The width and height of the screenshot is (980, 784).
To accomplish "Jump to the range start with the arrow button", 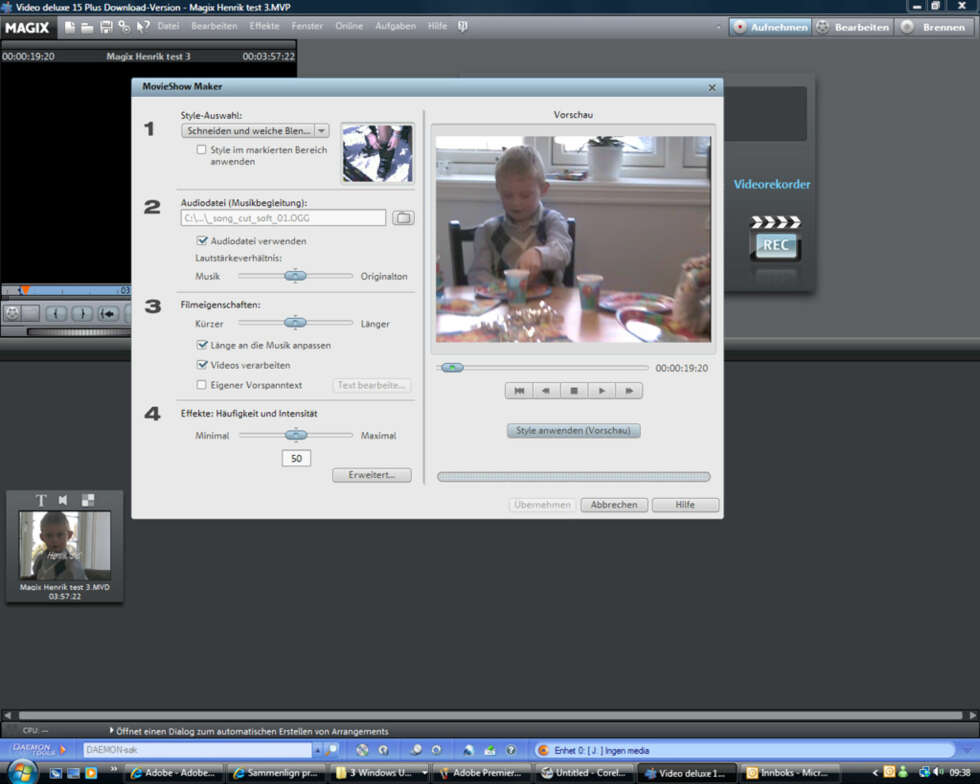I will 108,313.
